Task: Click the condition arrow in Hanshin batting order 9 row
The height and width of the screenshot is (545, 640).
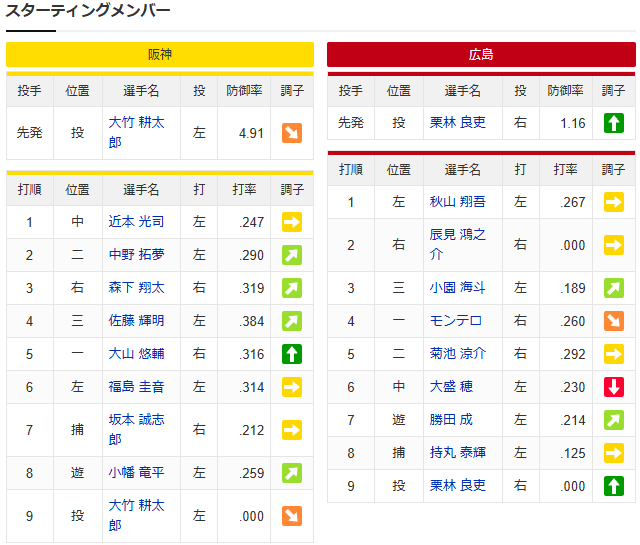Action: coord(292,516)
